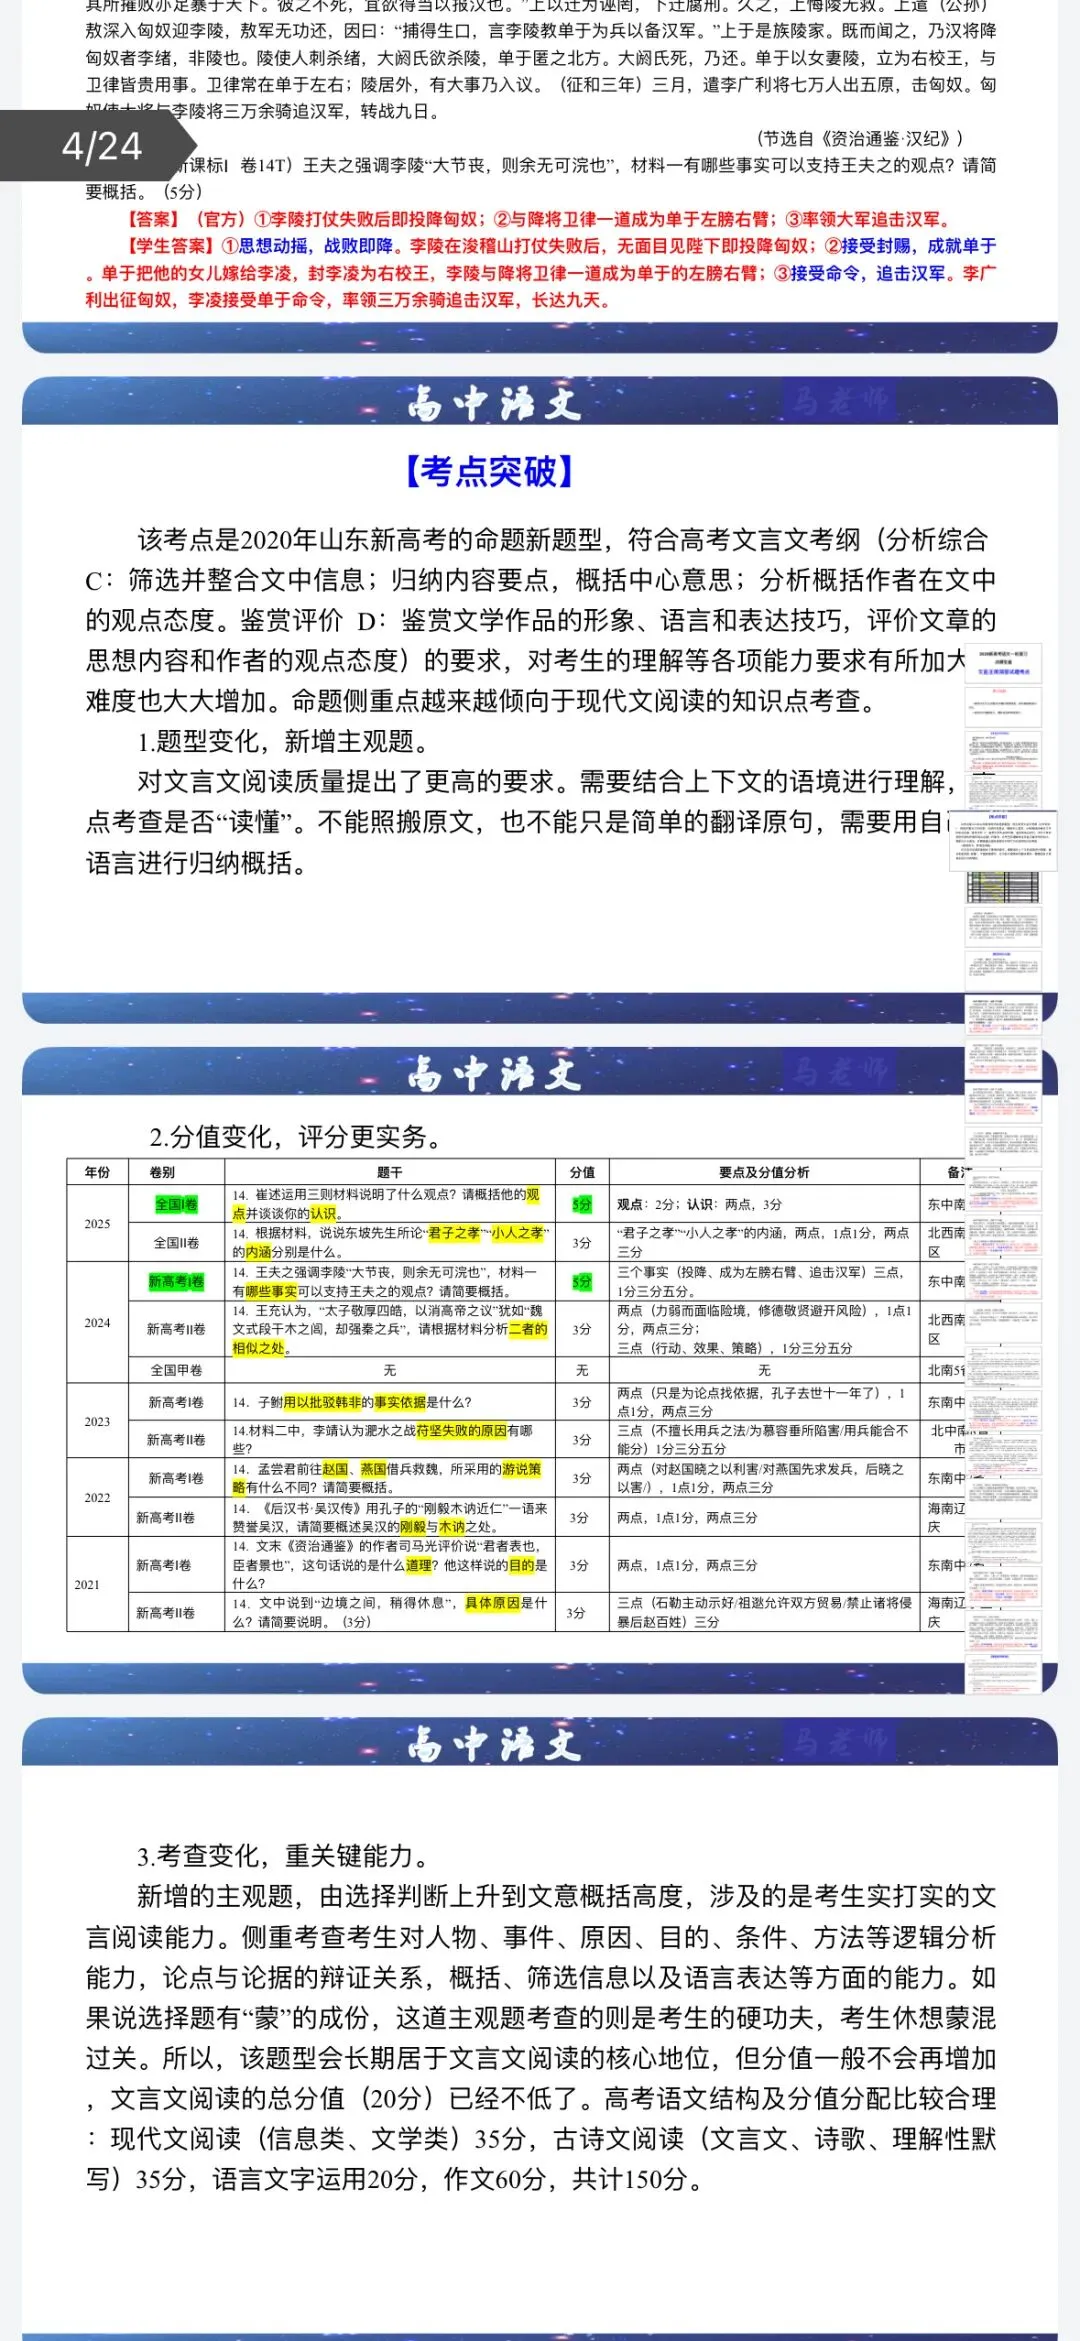The image size is (1080, 2341).
Task: Click the 【考点突破】 heading
Action: coord(489,471)
